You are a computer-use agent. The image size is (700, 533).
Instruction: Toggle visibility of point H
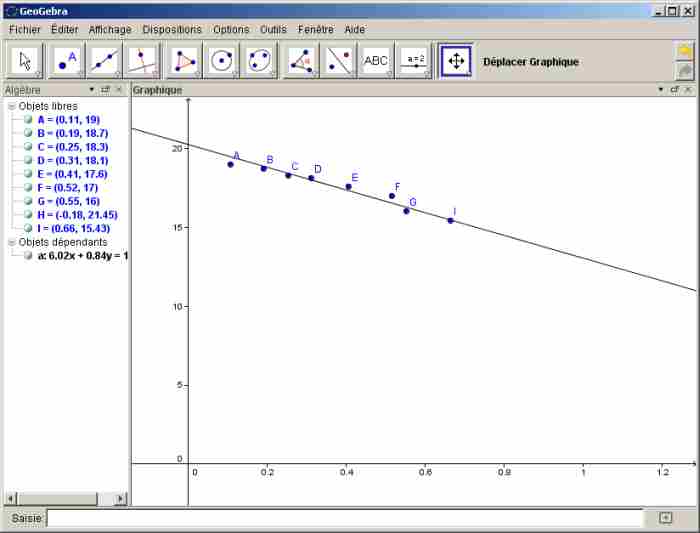(28, 215)
